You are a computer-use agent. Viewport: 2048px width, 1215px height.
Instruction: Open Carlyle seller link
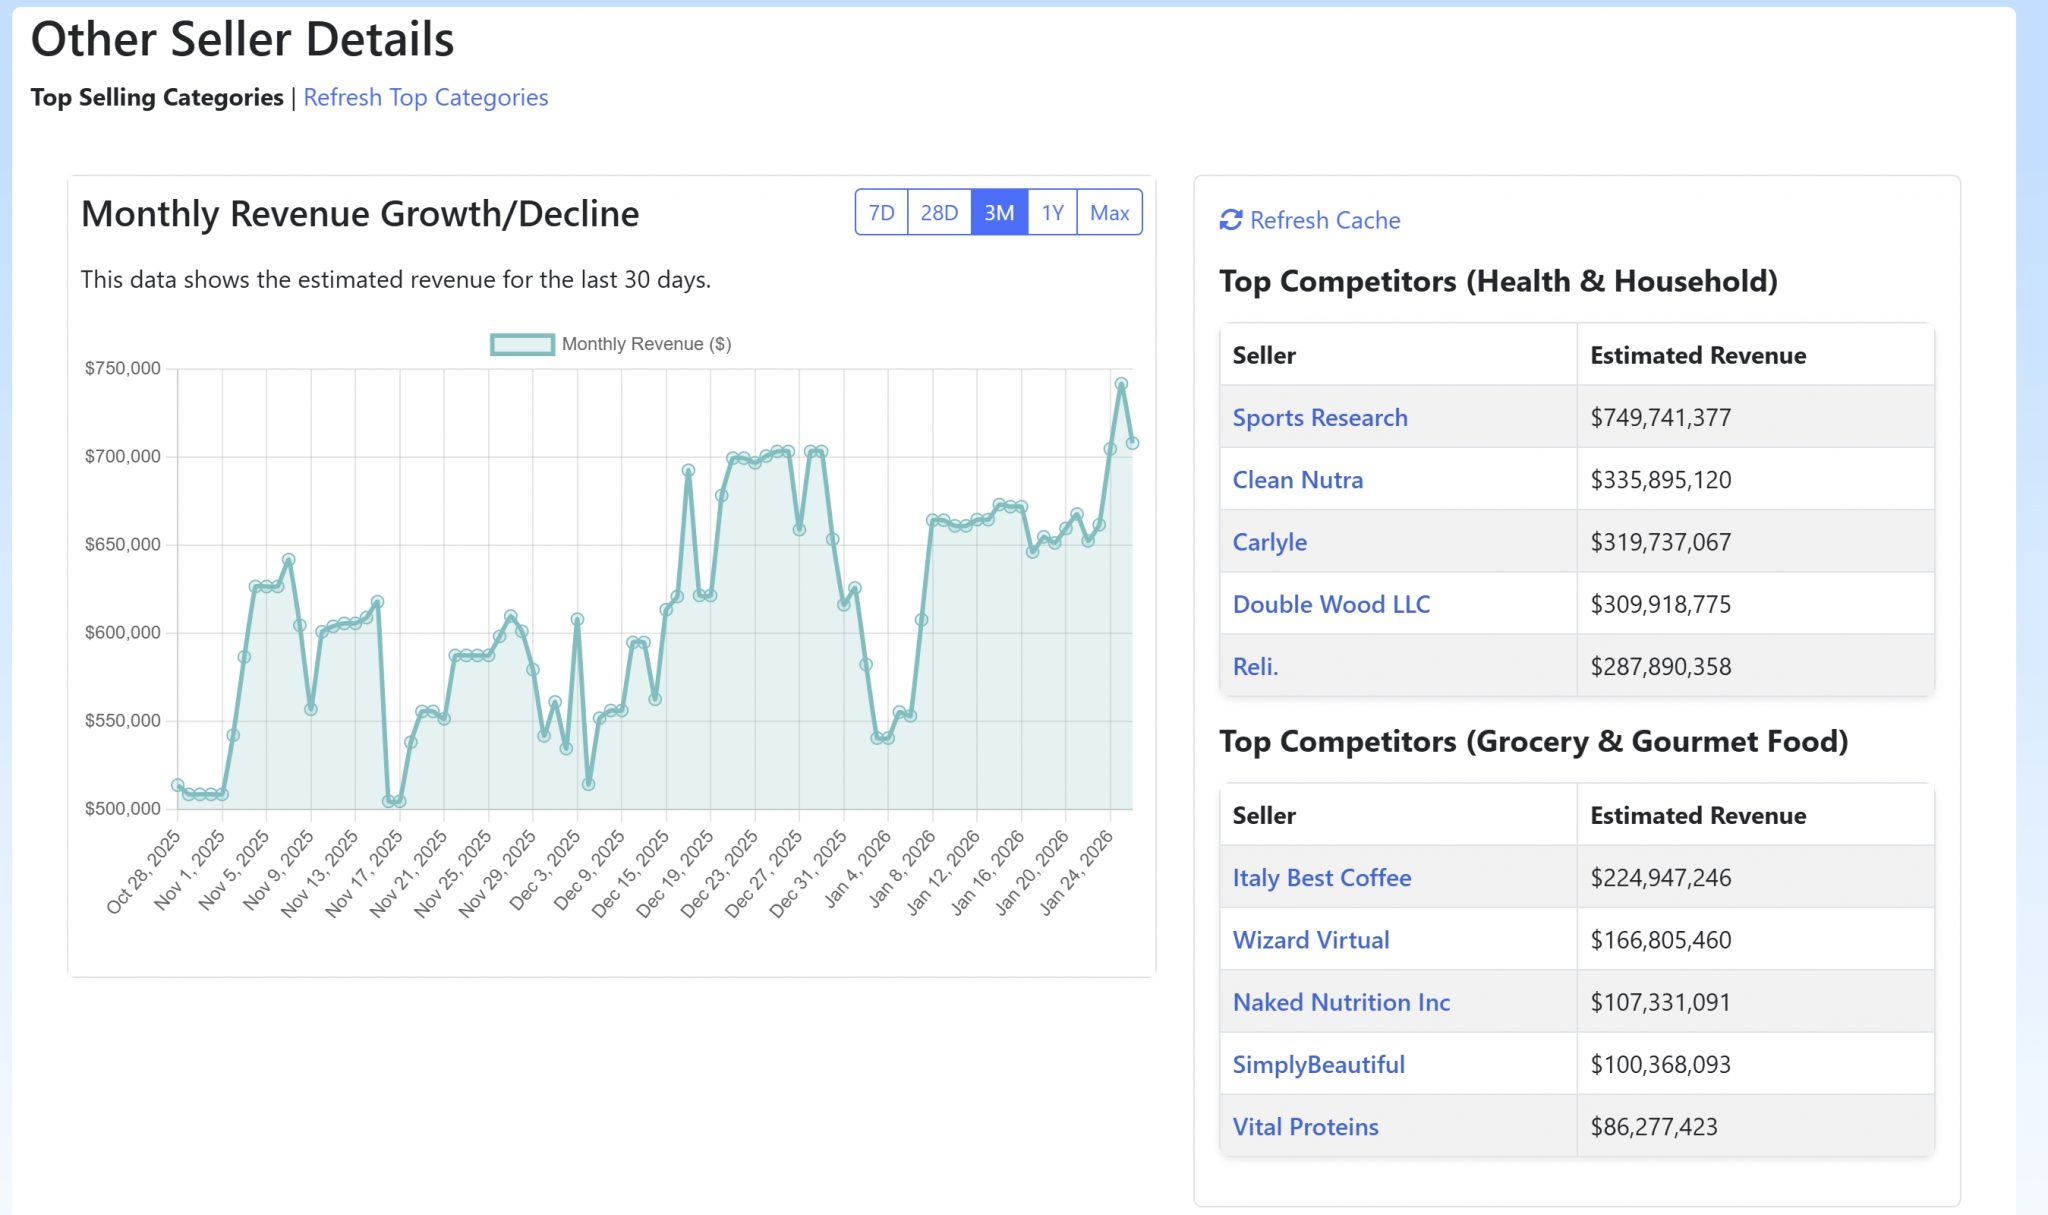(x=1270, y=542)
